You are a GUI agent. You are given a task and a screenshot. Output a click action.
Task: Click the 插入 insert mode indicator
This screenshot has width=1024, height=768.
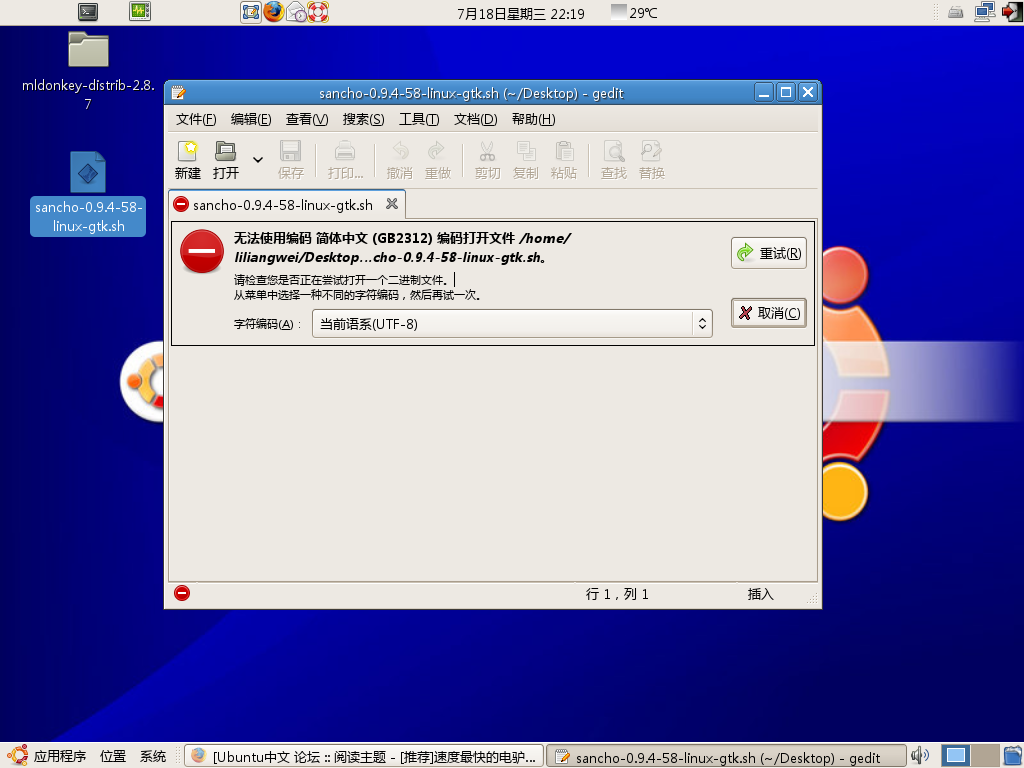[x=760, y=594]
